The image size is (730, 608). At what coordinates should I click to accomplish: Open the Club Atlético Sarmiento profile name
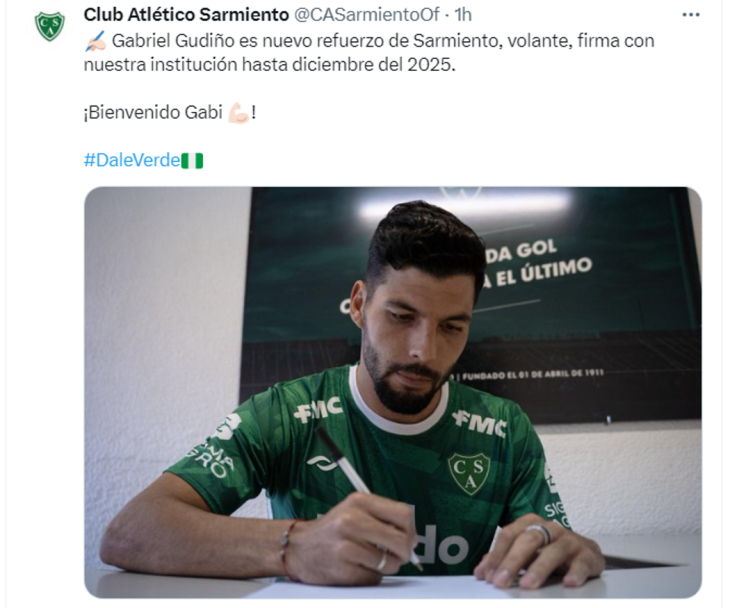186,15
